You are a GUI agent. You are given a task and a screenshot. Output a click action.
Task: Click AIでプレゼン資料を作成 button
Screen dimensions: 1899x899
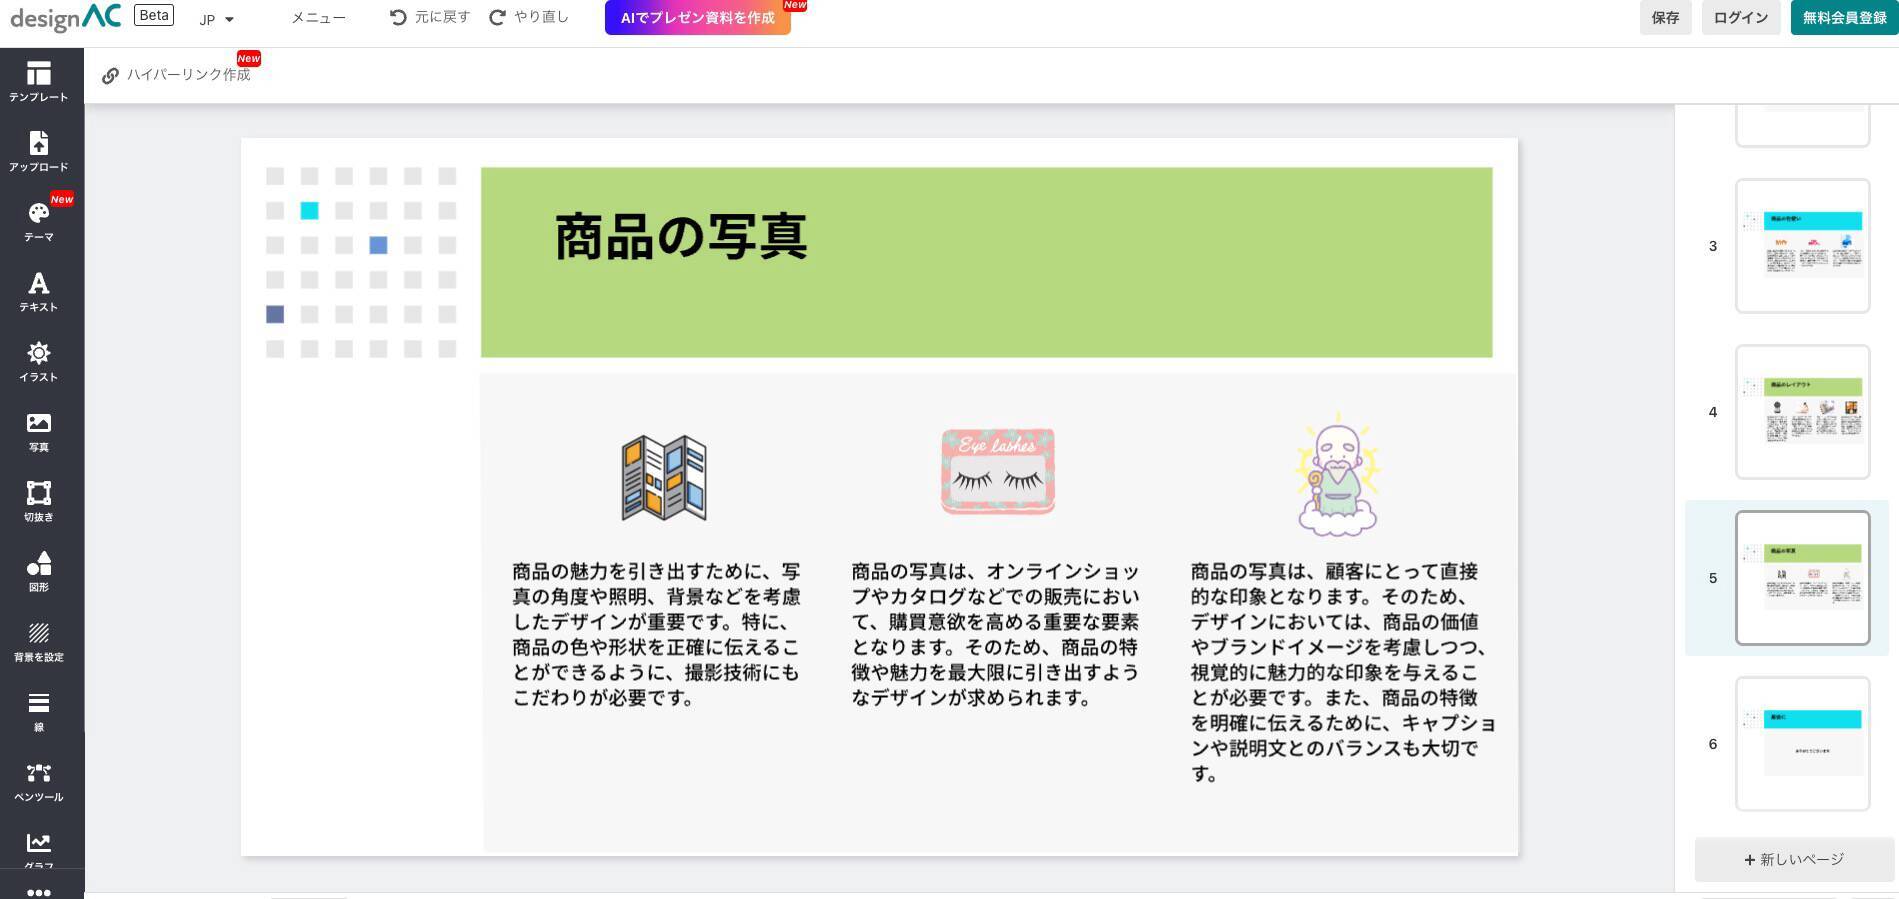(697, 18)
